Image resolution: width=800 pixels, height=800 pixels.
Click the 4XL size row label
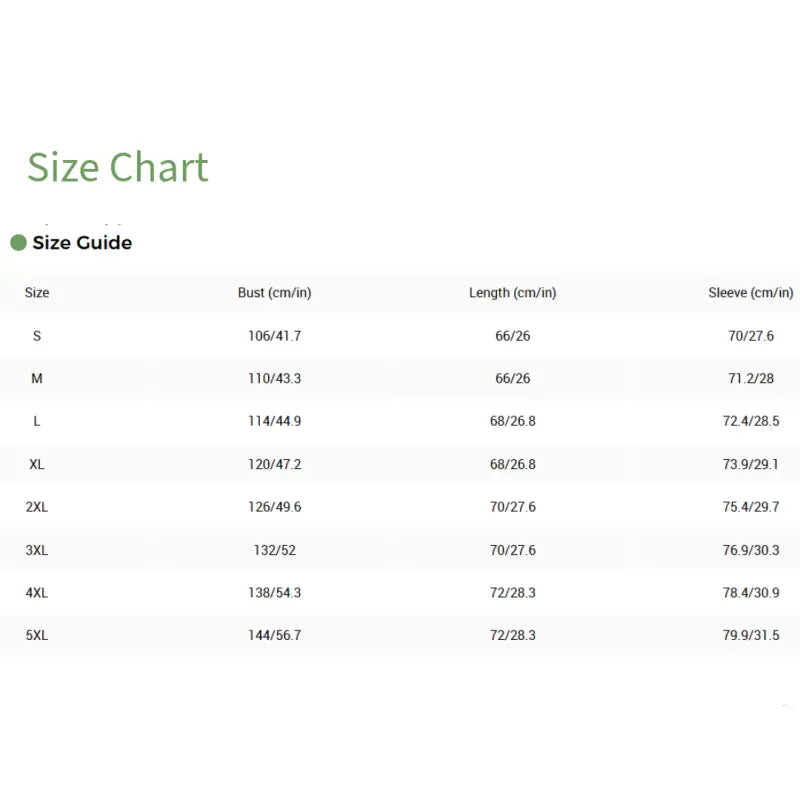tap(37, 593)
